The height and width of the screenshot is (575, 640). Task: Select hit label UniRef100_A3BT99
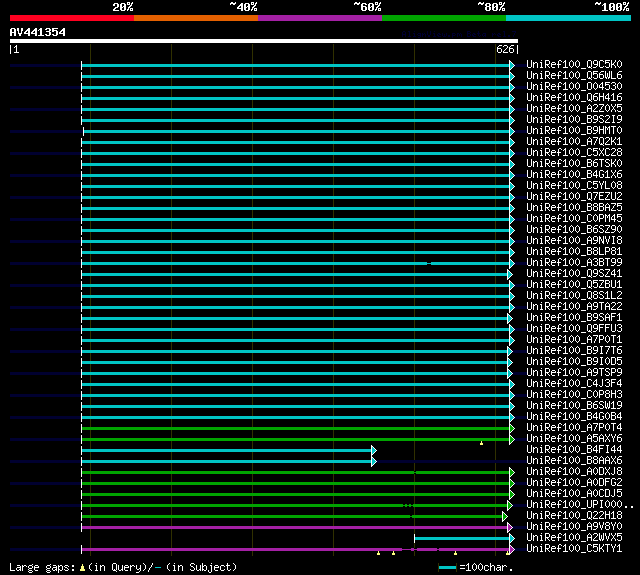click(574, 263)
